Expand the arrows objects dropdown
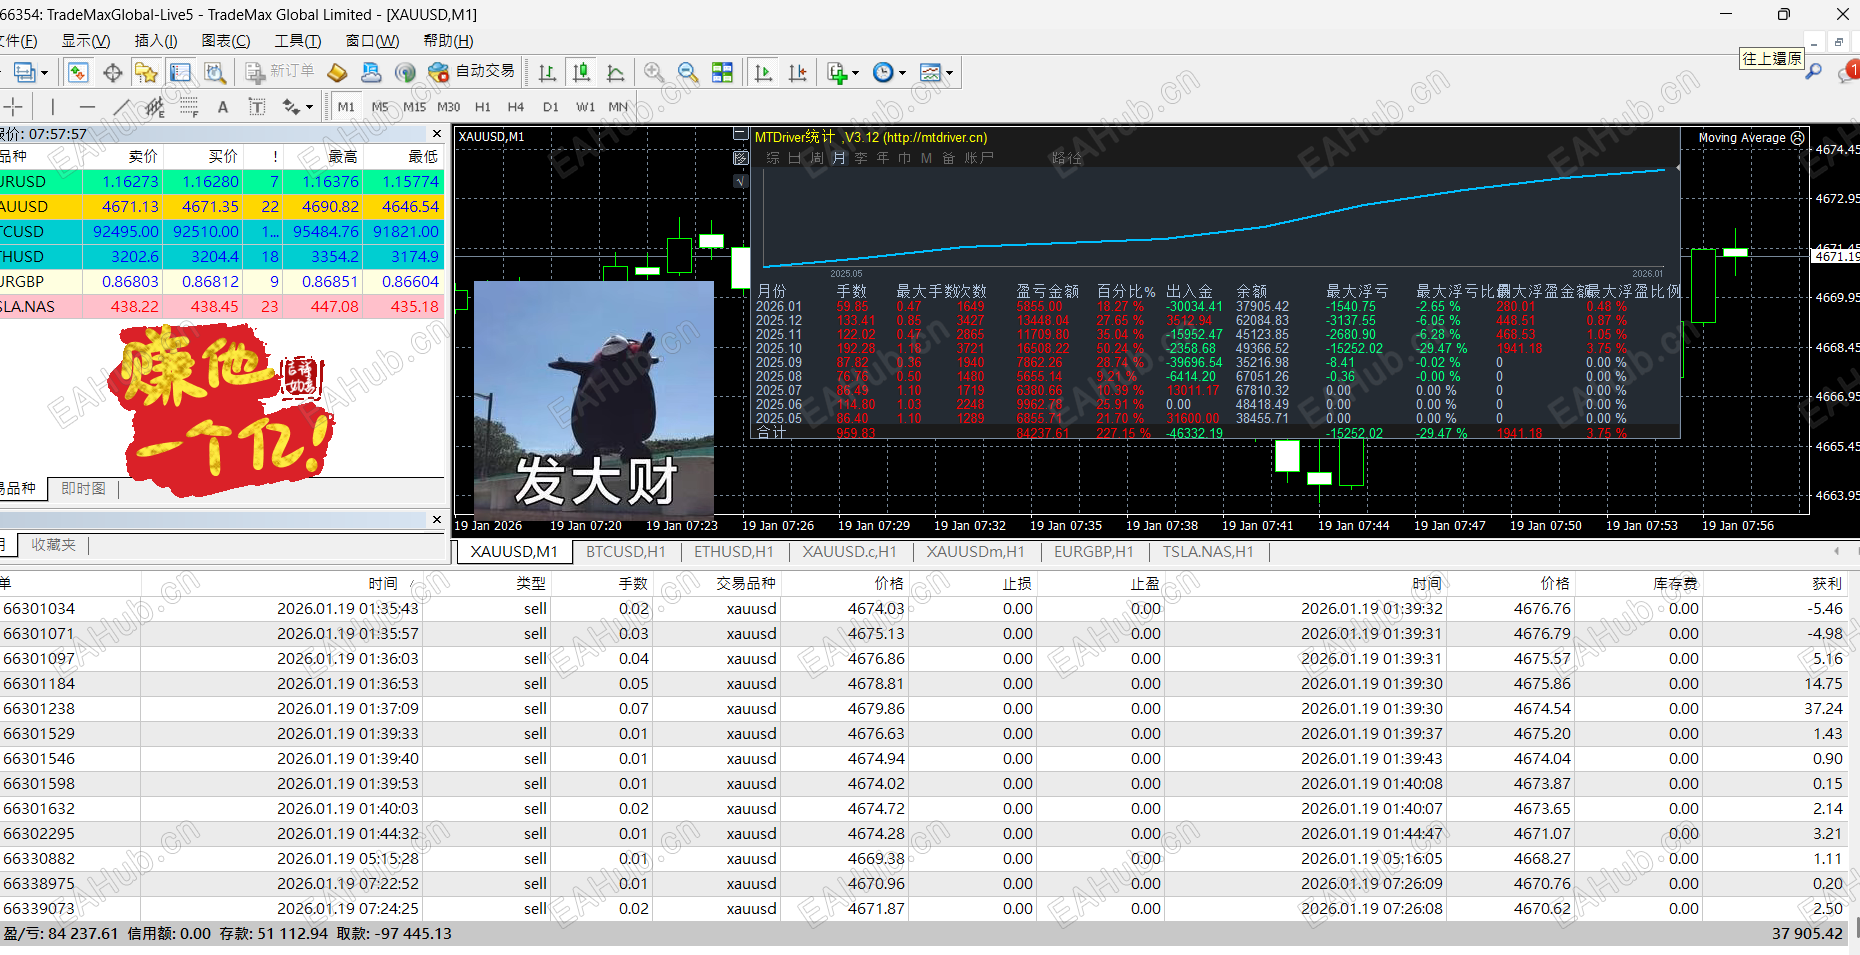Viewport: 1860px width, 955px height. [309, 107]
